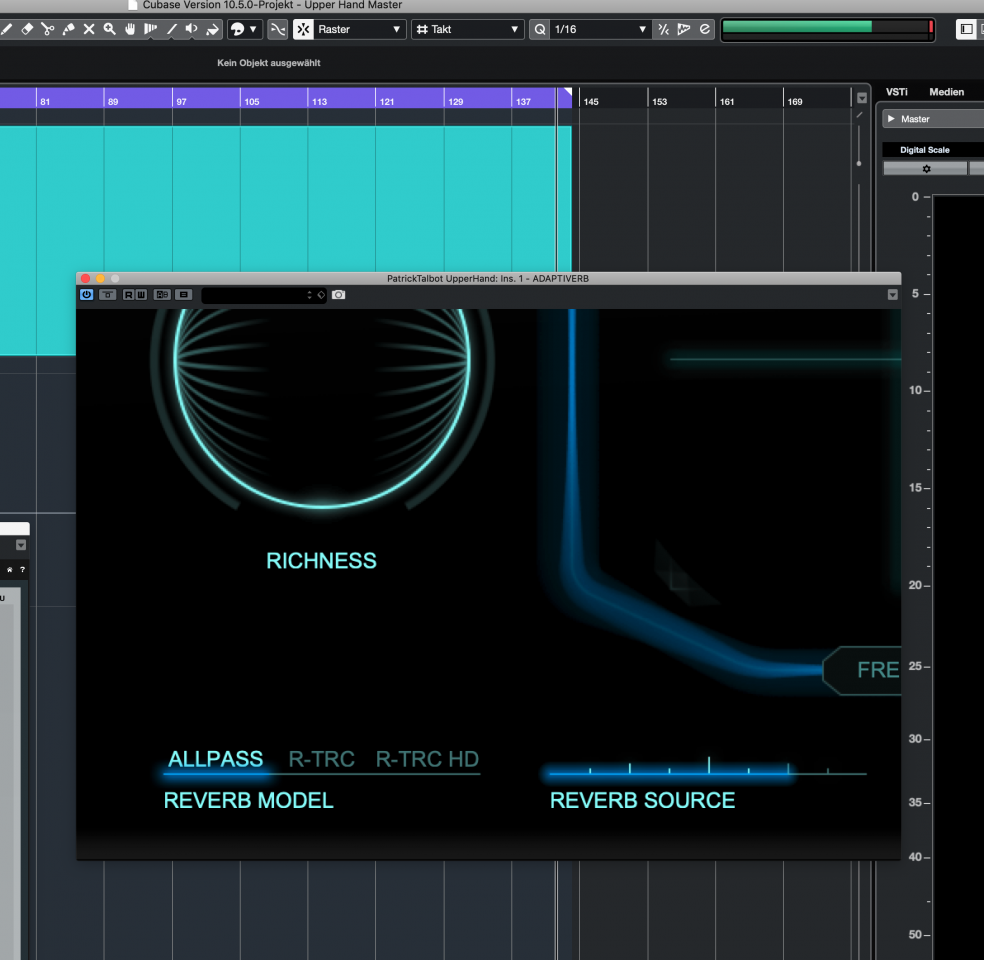Open the lower-left panel dropdown arrow
The width and height of the screenshot is (984, 960).
21,545
